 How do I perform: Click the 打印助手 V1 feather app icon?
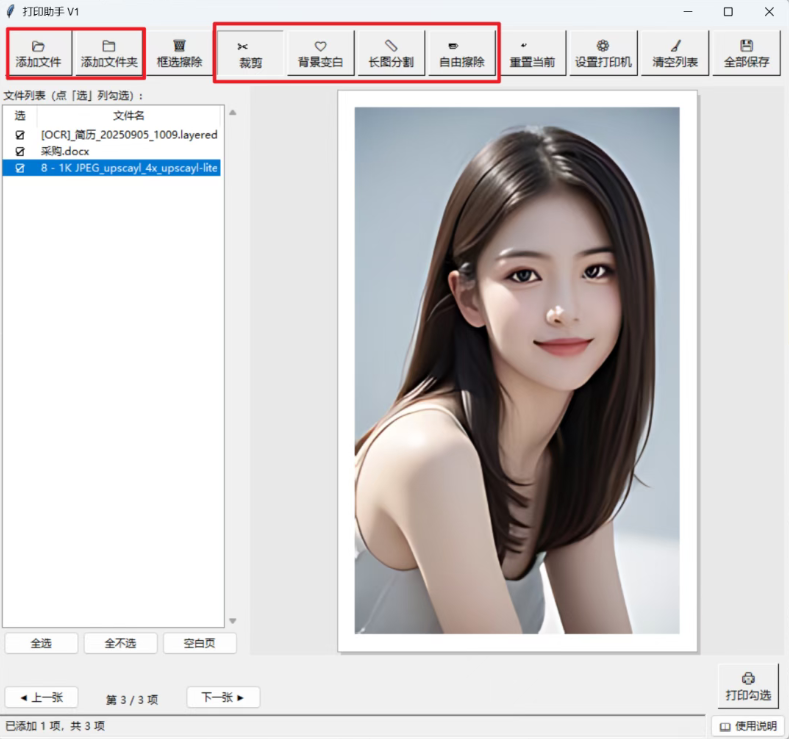pos(10,11)
